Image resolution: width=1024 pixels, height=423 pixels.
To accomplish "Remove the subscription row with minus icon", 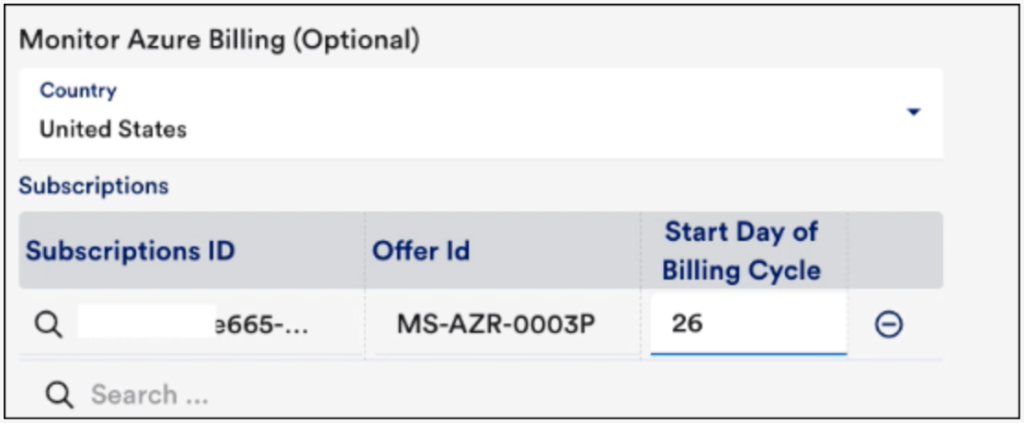I will [x=889, y=324].
